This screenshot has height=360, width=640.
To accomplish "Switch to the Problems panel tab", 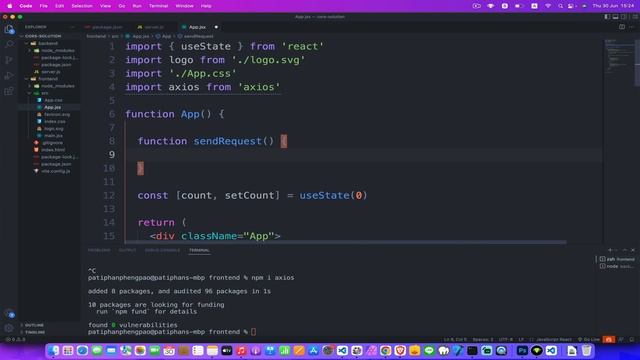I will [x=99, y=250].
